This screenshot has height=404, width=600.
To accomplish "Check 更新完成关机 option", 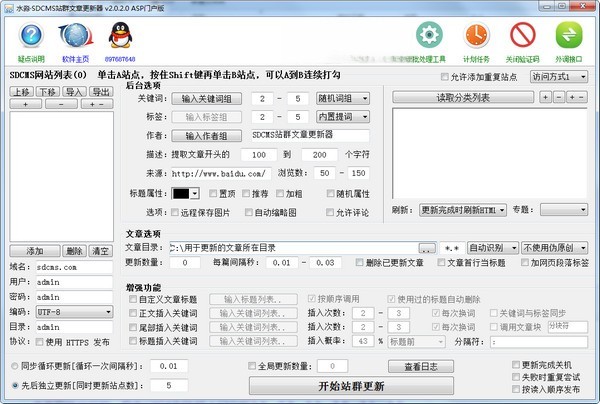I will 516,365.
